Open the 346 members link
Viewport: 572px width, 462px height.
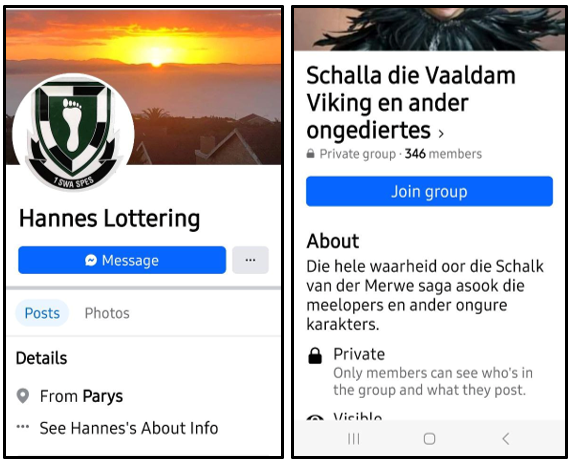pos(443,154)
